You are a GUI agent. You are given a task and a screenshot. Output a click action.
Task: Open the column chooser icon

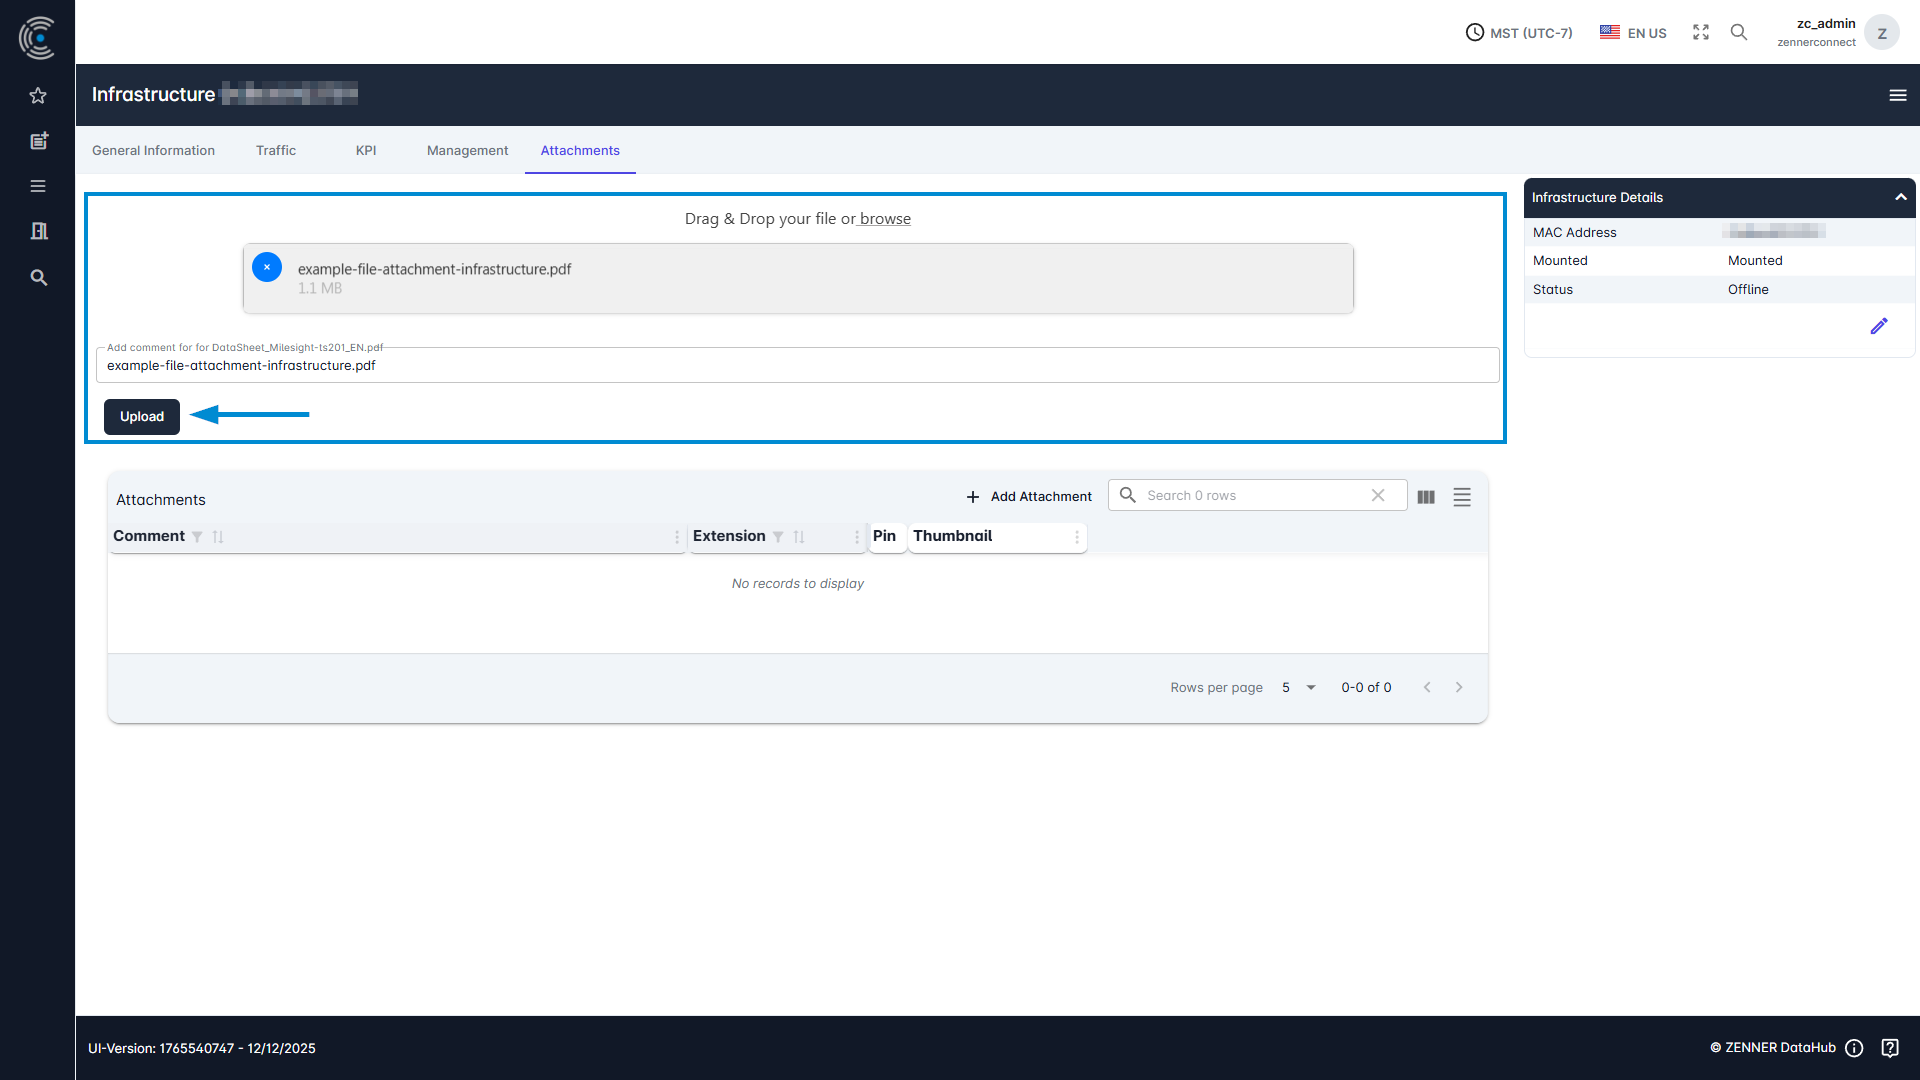[x=1426, y=497]
